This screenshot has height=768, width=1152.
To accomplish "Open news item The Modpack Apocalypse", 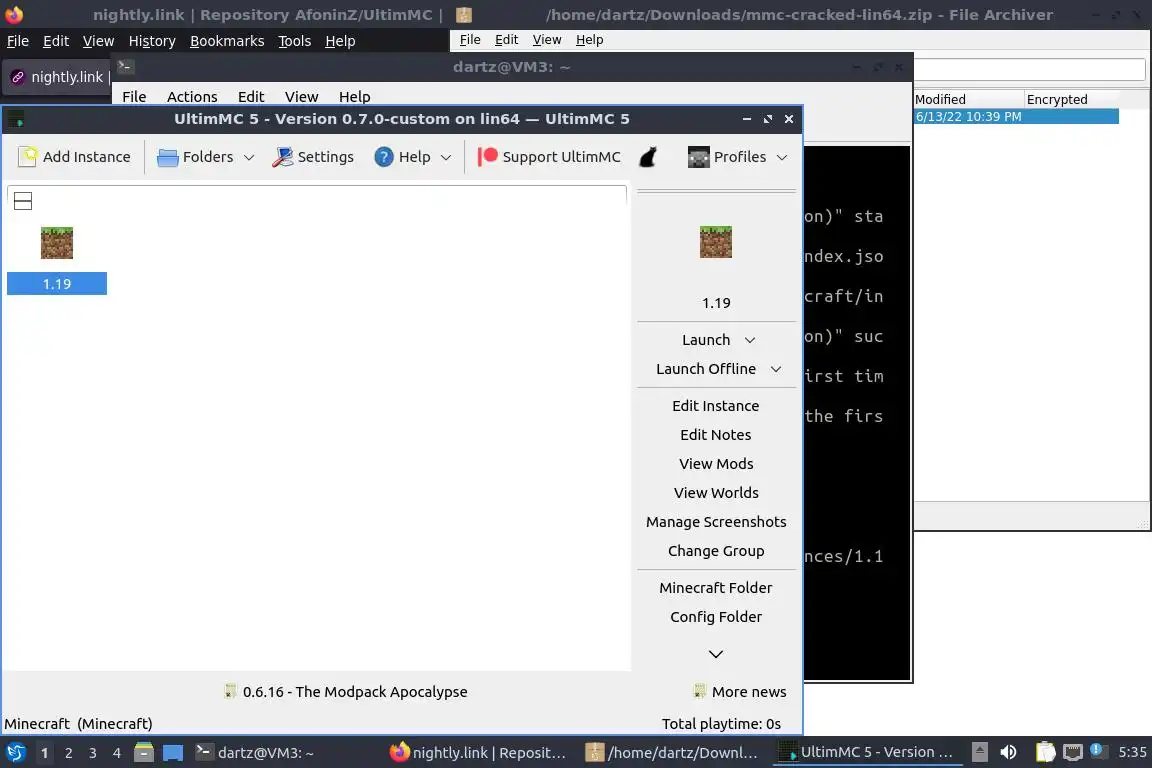I will (345, 692).
